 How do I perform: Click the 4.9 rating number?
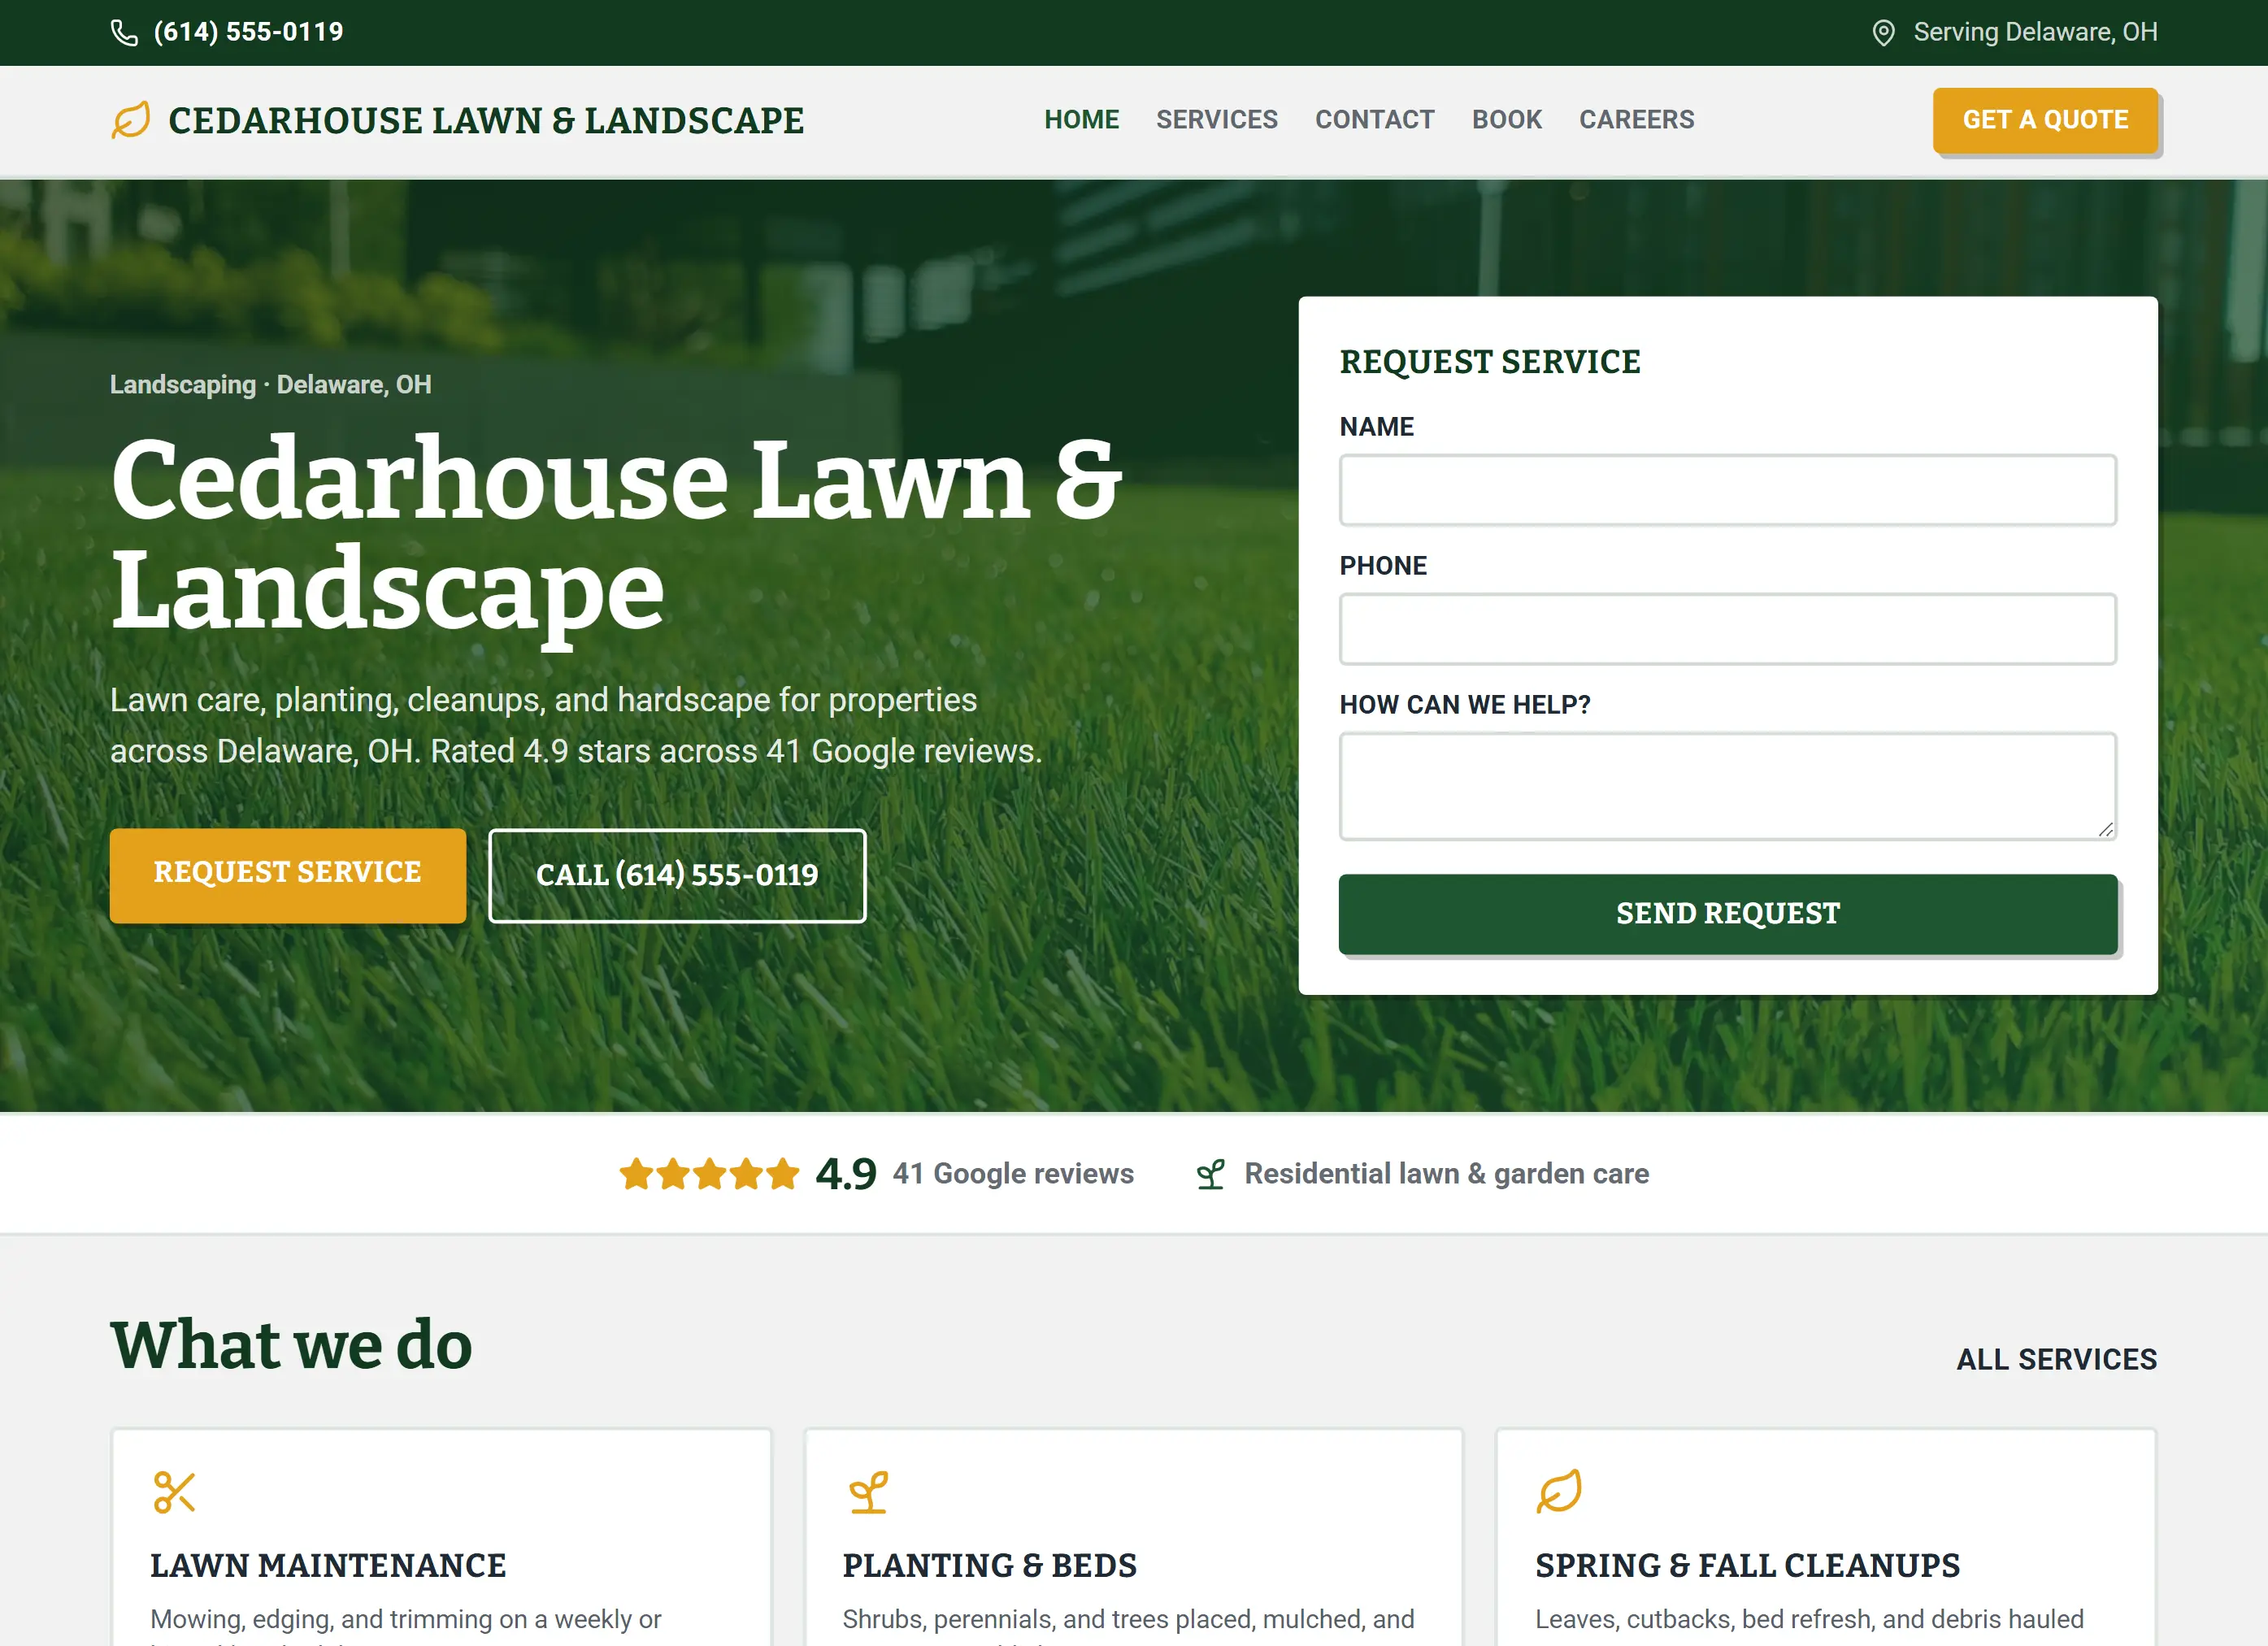(846, 1174)
